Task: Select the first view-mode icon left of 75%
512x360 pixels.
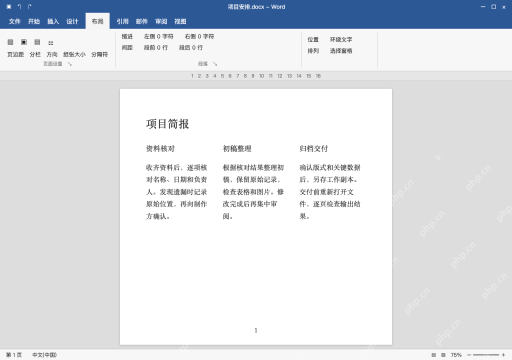Action: (x=434, y=355)
